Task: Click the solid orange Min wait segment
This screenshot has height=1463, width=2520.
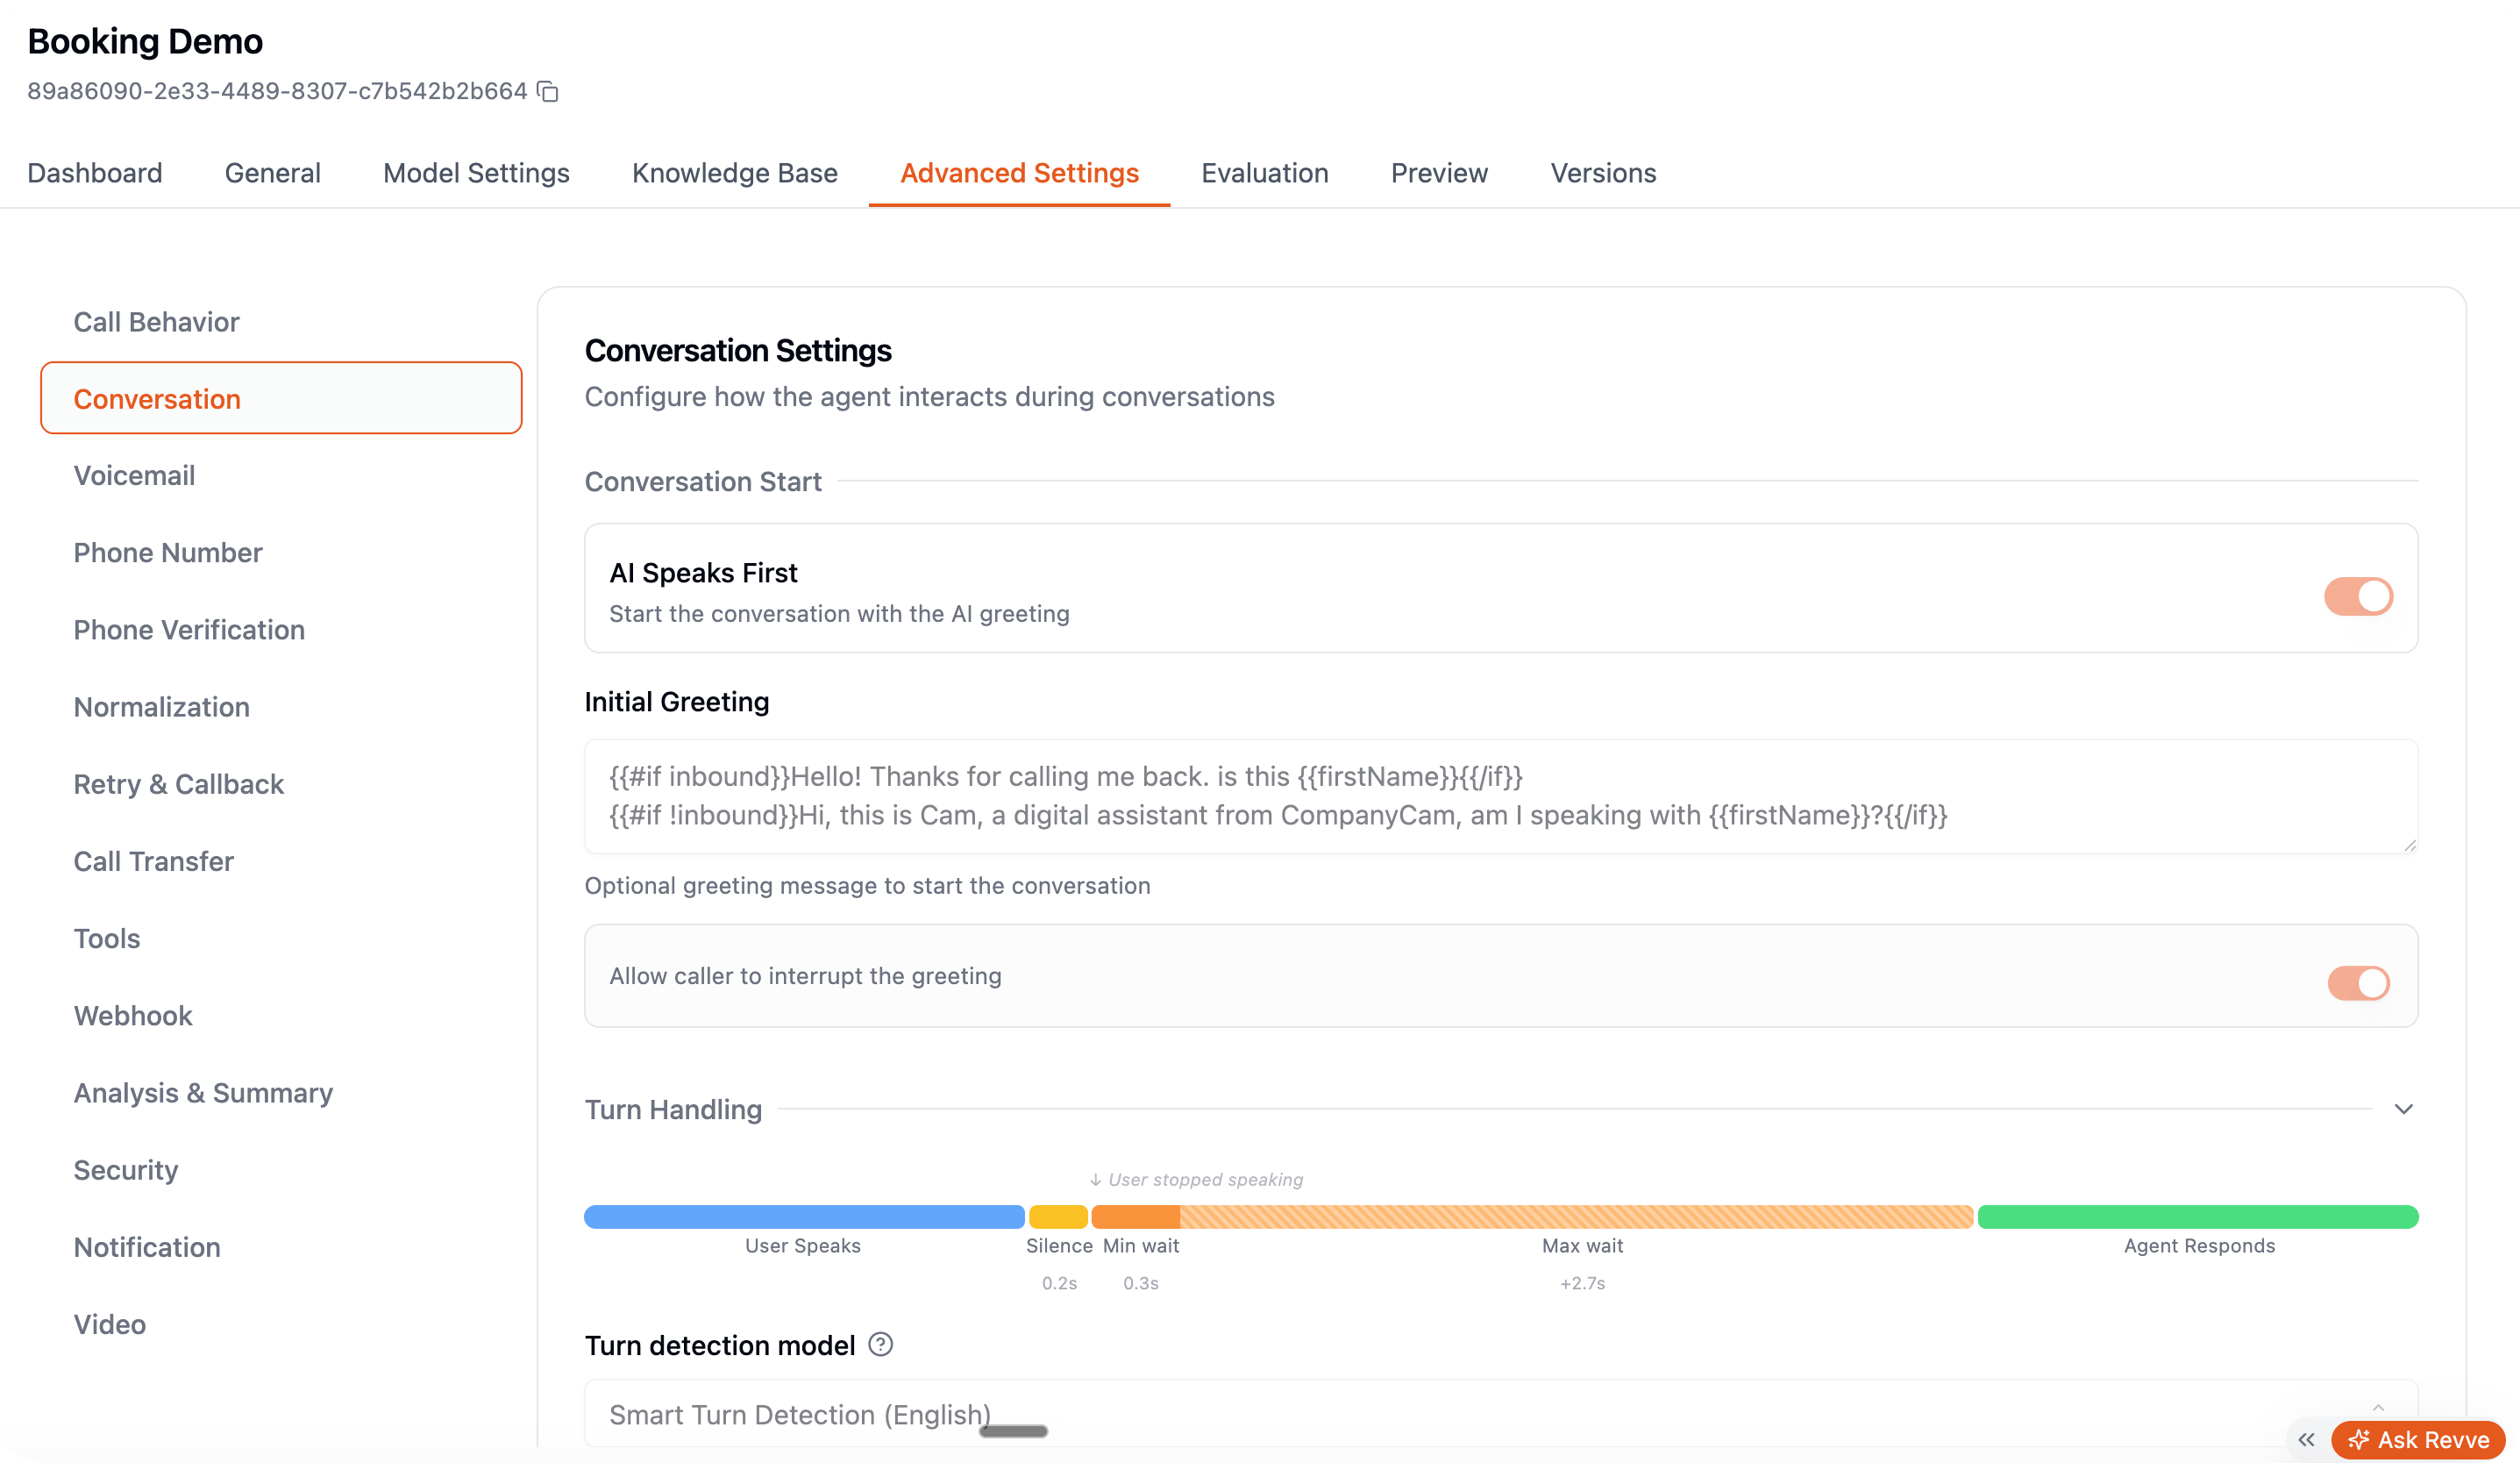Action: click(1135, 1216)
